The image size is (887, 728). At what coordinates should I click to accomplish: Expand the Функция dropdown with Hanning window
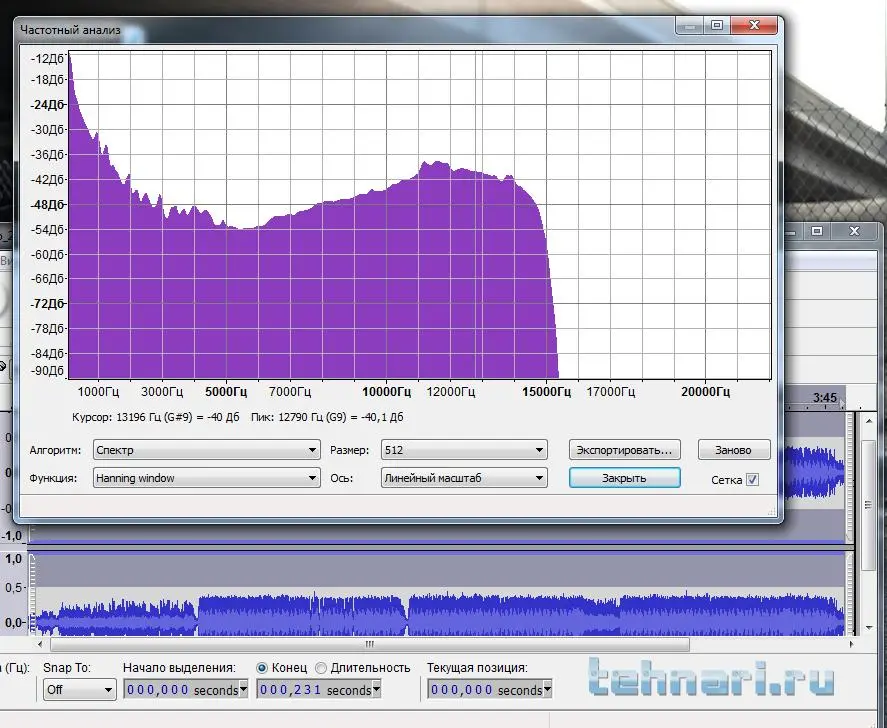pos(205,479)
